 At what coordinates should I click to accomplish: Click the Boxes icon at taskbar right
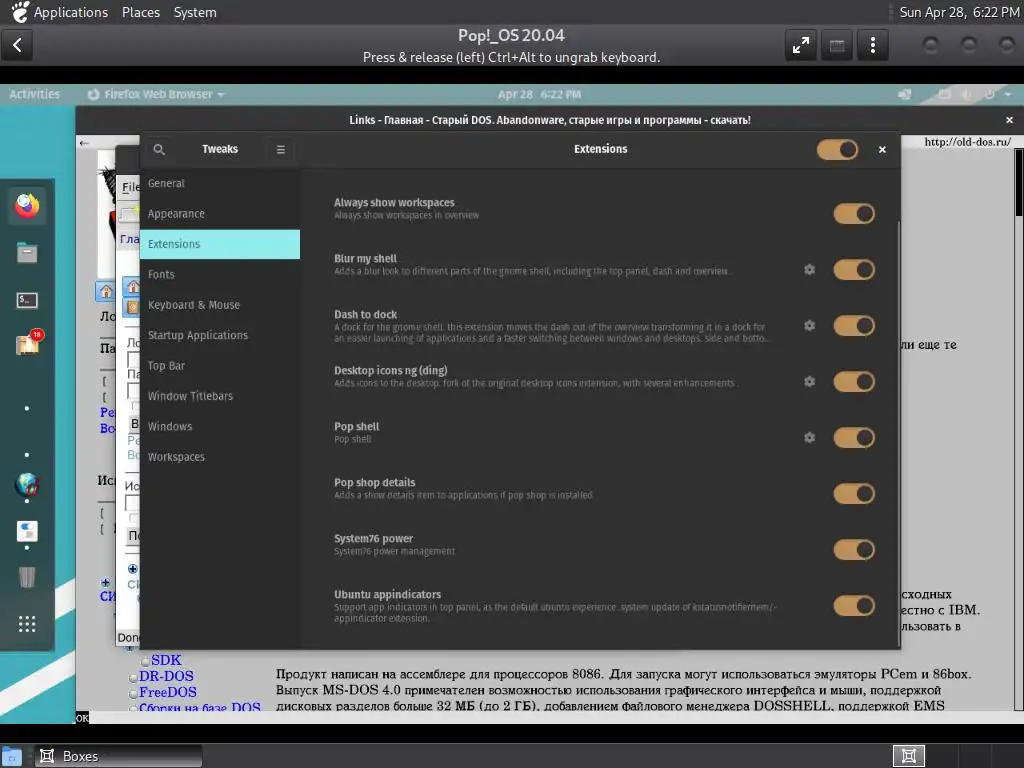[x=908, y=756]
